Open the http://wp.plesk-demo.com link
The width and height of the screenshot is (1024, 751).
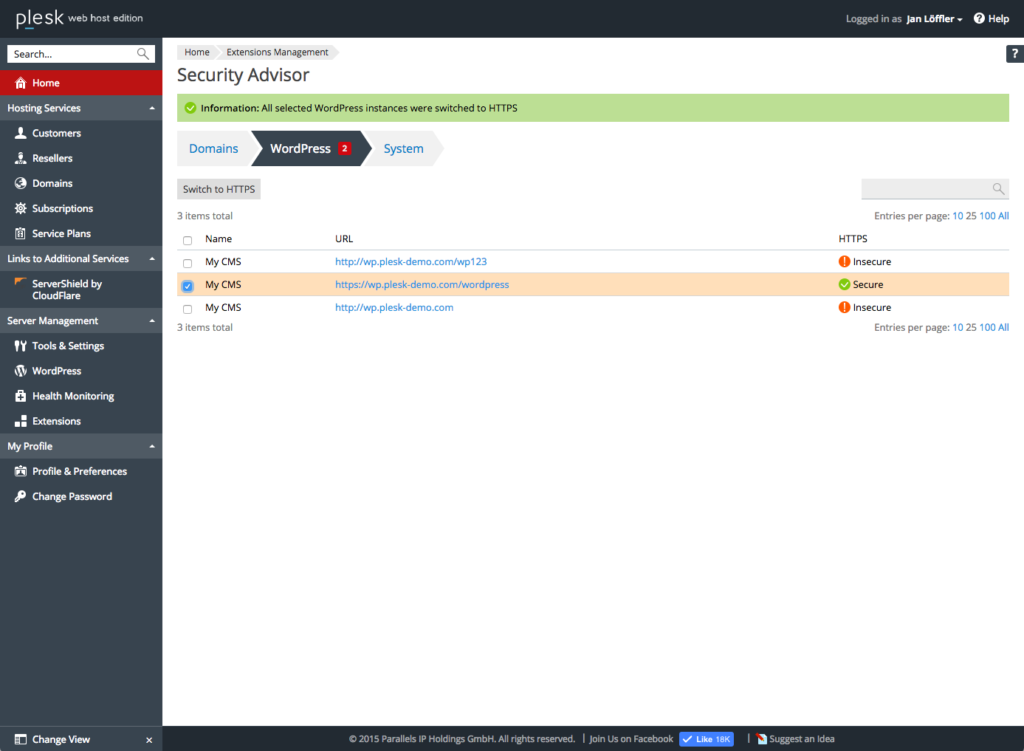(394, 308)
